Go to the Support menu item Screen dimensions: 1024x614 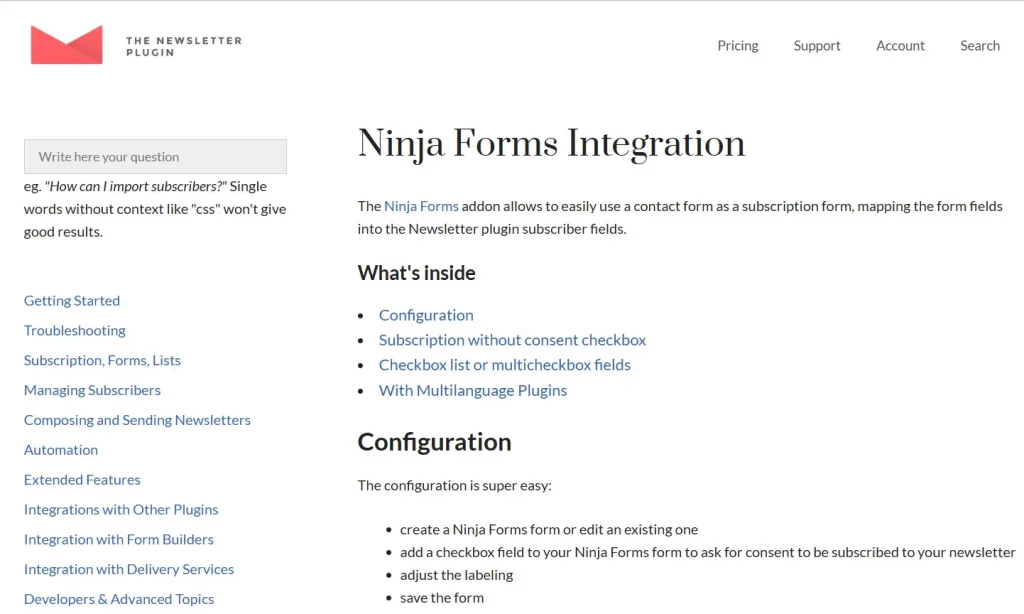click(817, 46)
